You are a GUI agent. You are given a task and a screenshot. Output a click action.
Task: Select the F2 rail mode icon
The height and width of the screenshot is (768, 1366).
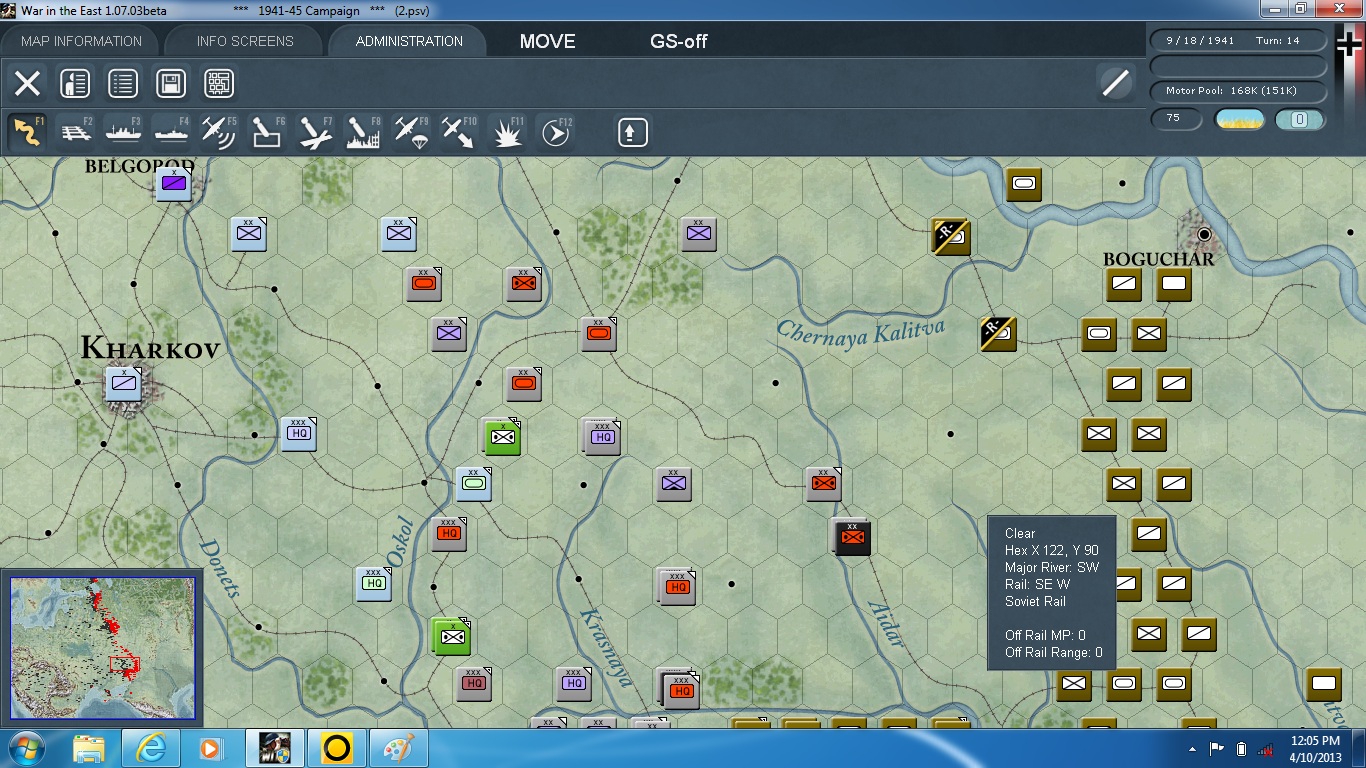pos(75,132)
